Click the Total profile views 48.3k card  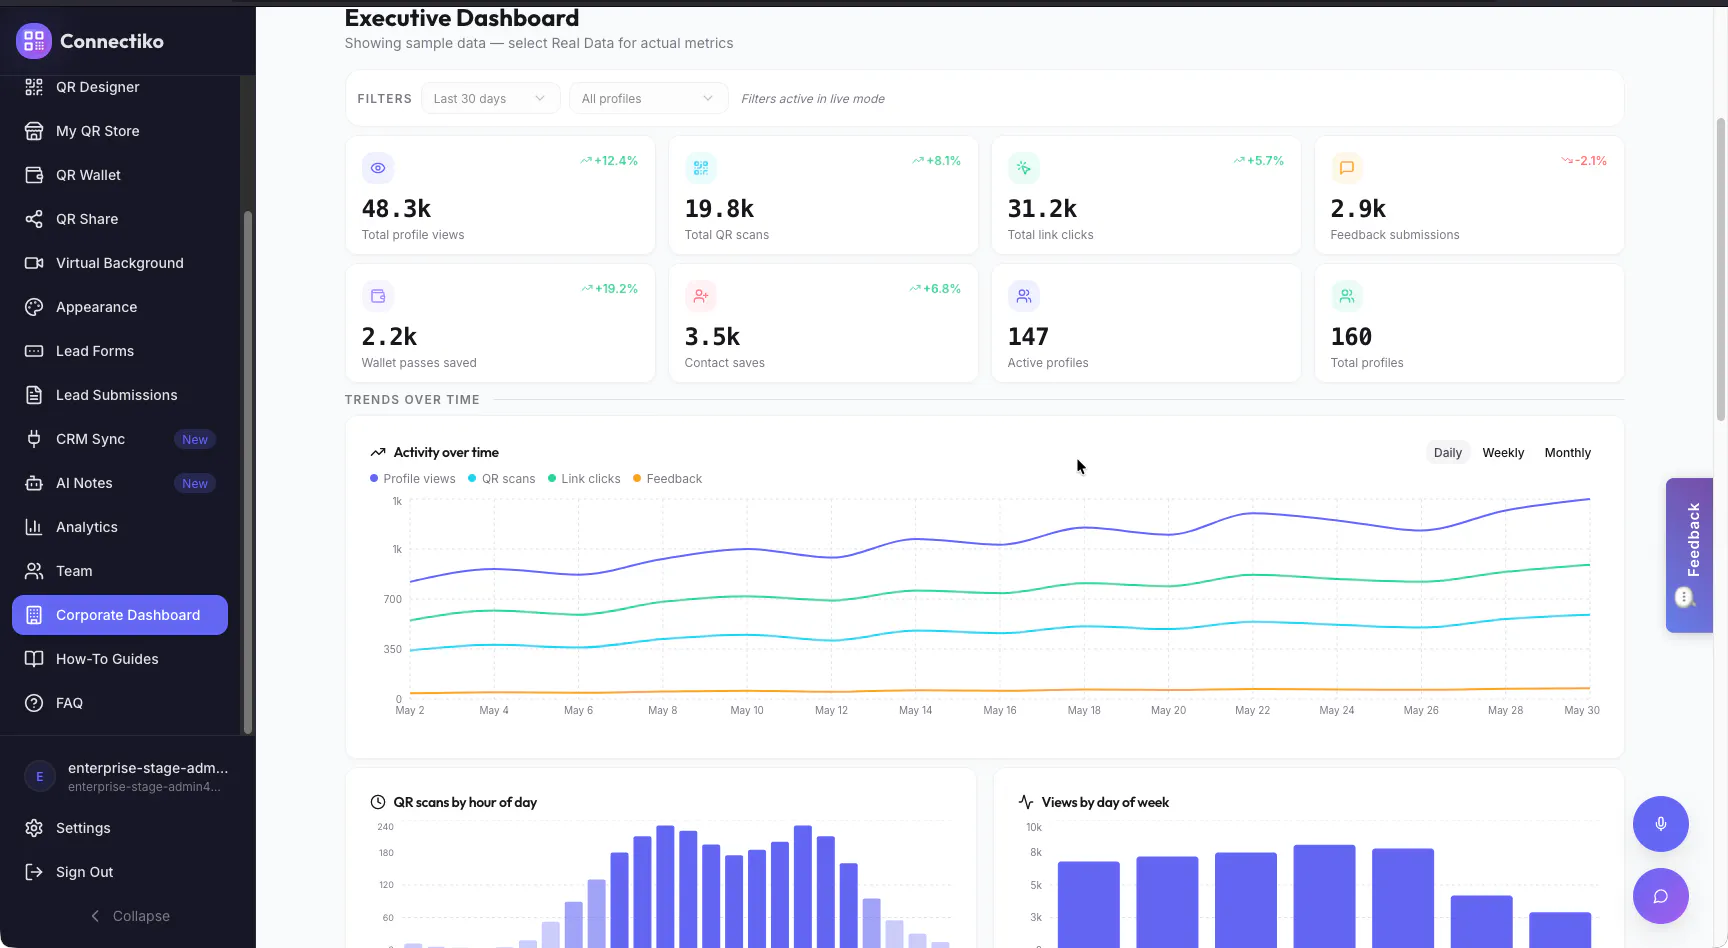500,195
